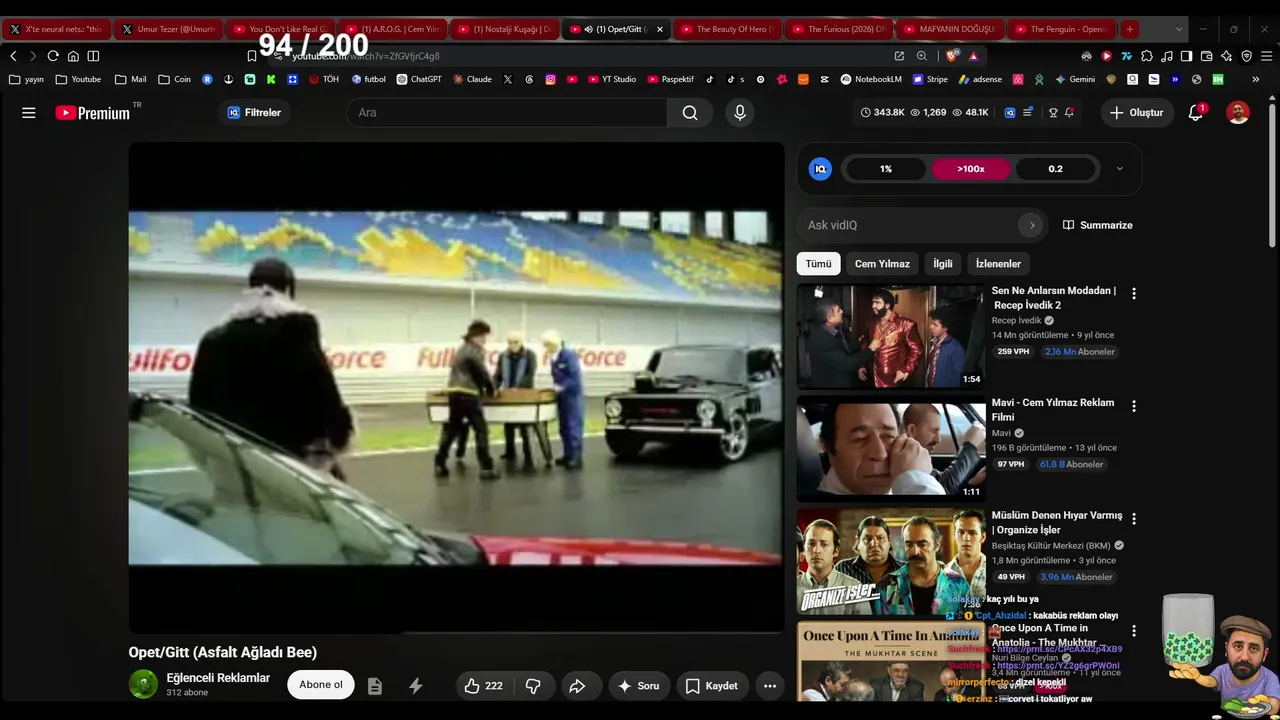Viewport: 1280px width, 720px height.
Task: Open the Recep İvedik 2 video thumbnail
Action: pos(891,336)
